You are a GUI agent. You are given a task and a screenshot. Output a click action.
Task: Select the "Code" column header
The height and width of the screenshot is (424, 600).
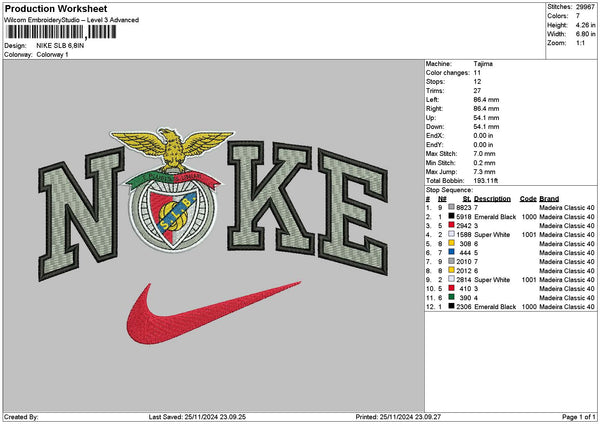click(x=528, y=199)
